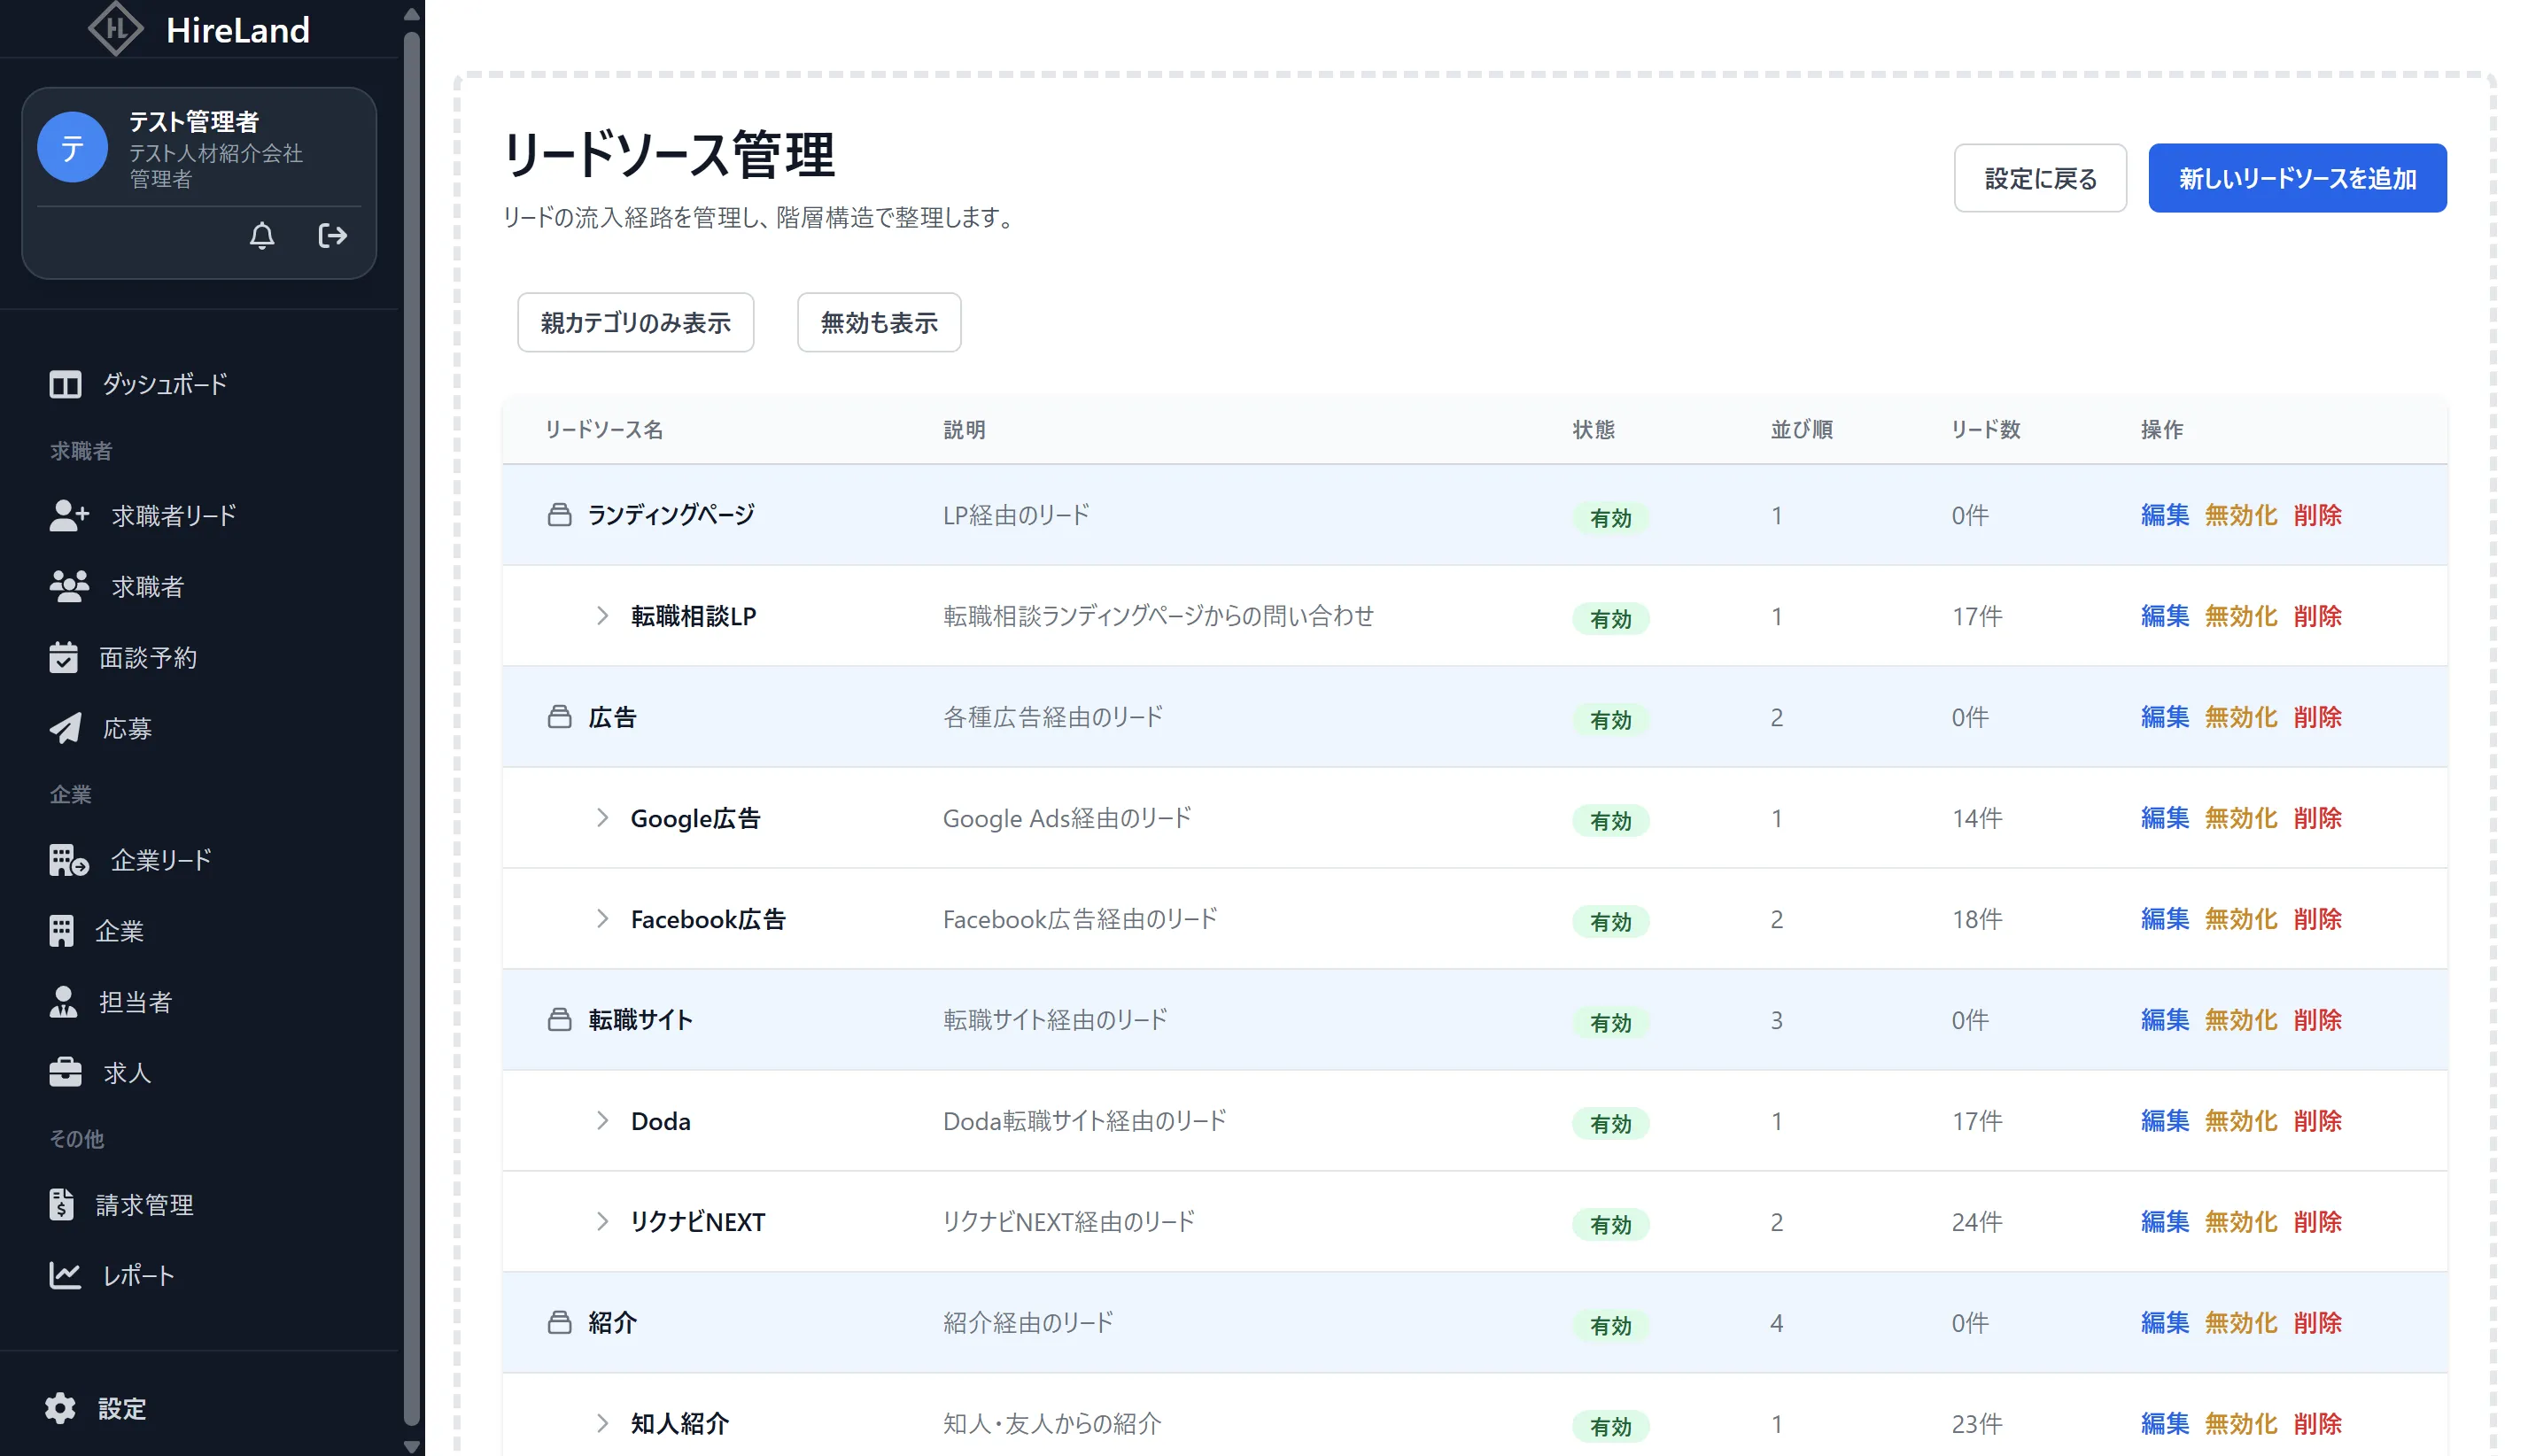
Task: Click the 24件 lead count cell
Action: (x=1976, y=1221)
